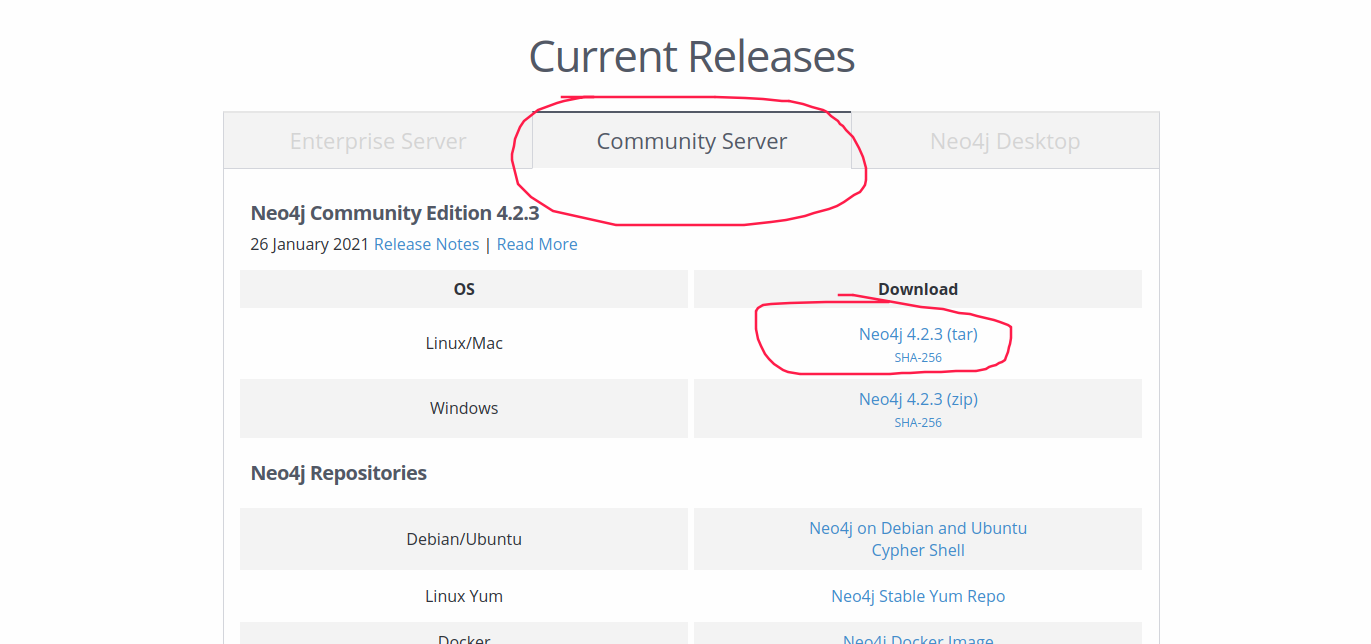Open the Neo4j Stable Yum Repo link
Image resolution: width=1371 pixels, height=644 pixels.
[x=917, y=596]
